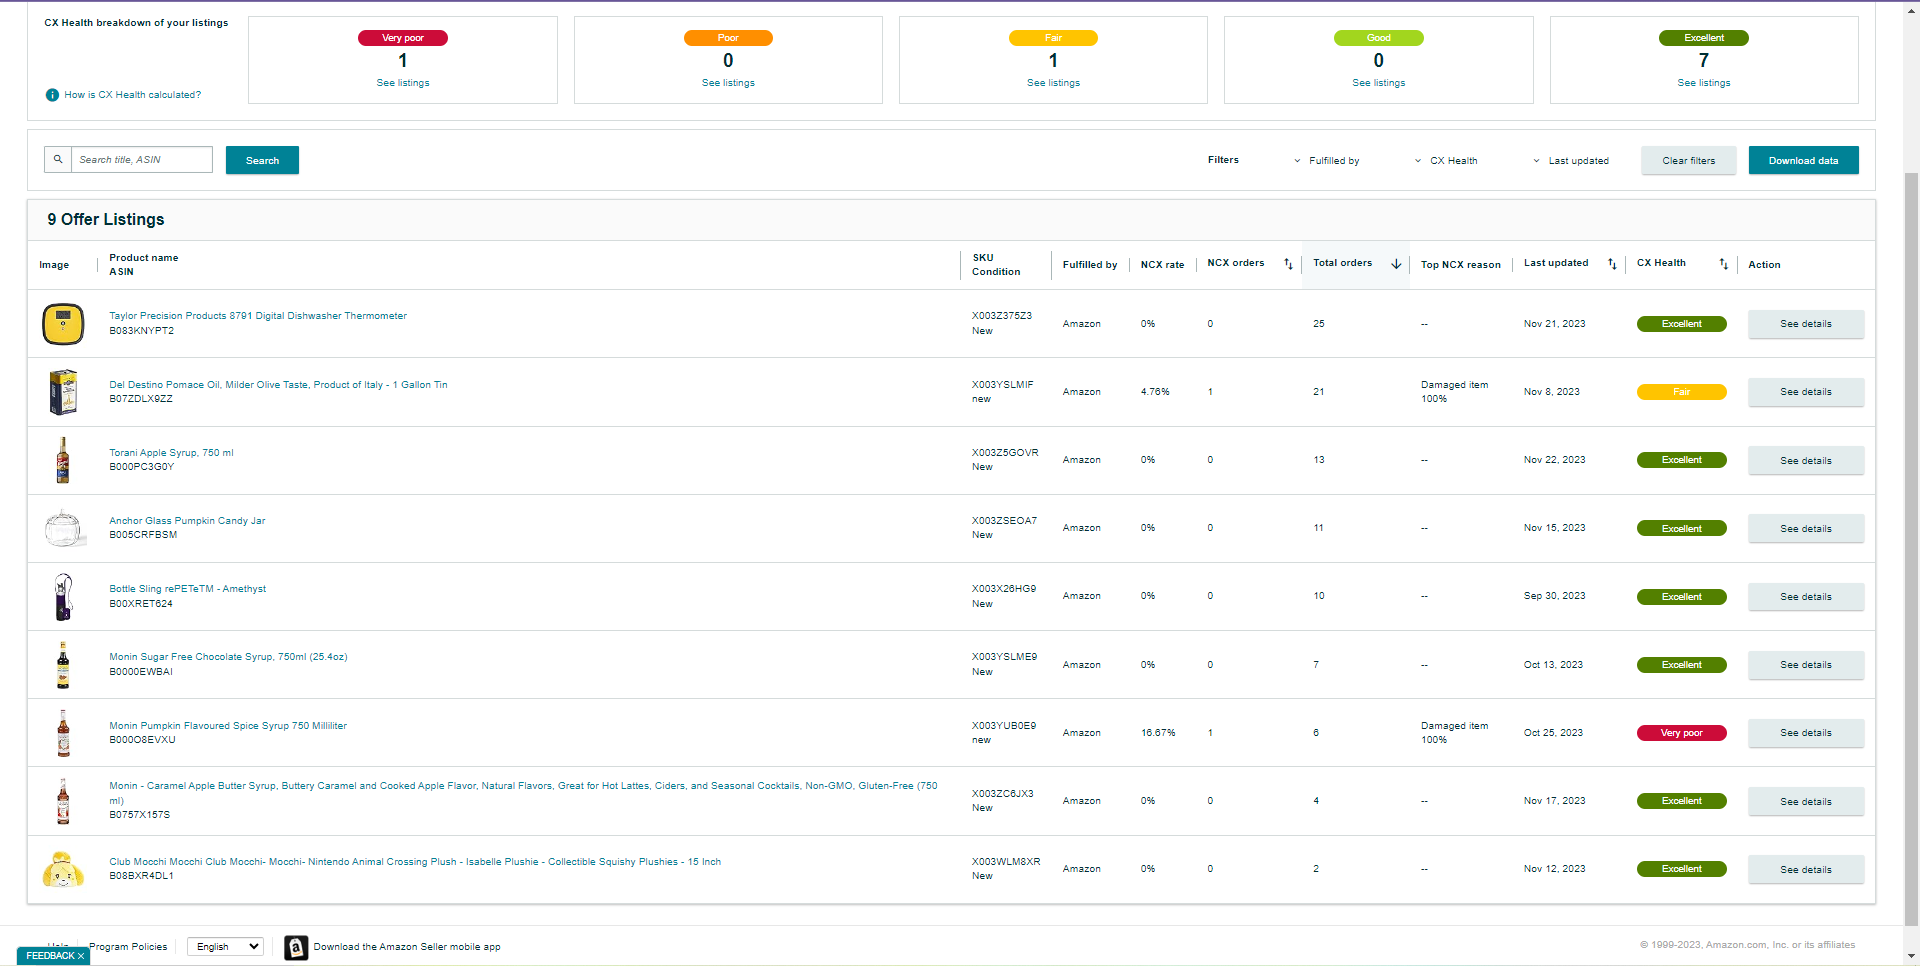Sort by CX Health column arrows icon
Viewport: 1920px width, 966px height.
1723,264
